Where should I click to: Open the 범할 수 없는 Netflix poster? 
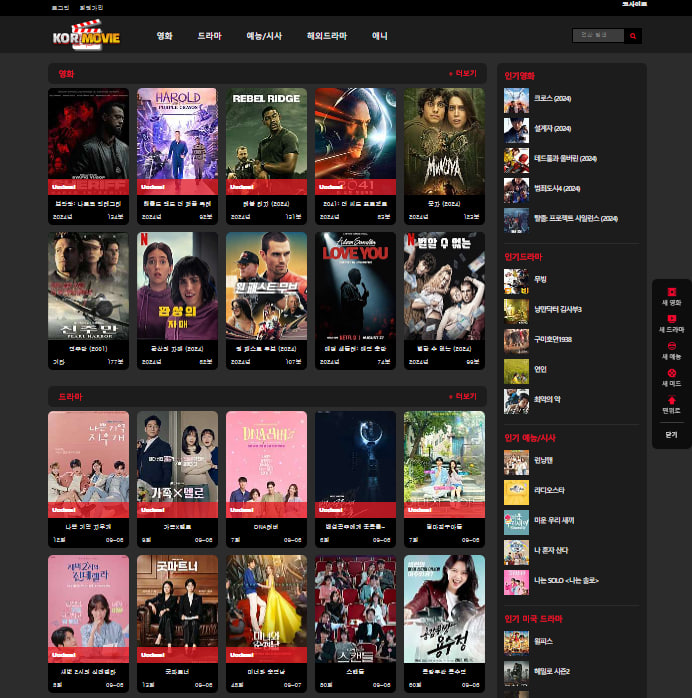click(444, 286)
